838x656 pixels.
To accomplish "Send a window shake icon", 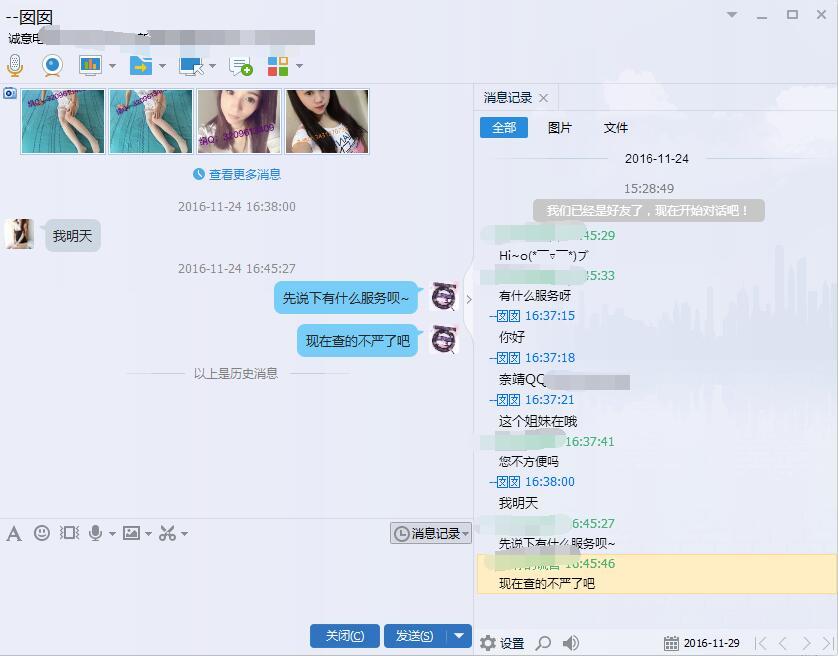I will coord(69,532).
